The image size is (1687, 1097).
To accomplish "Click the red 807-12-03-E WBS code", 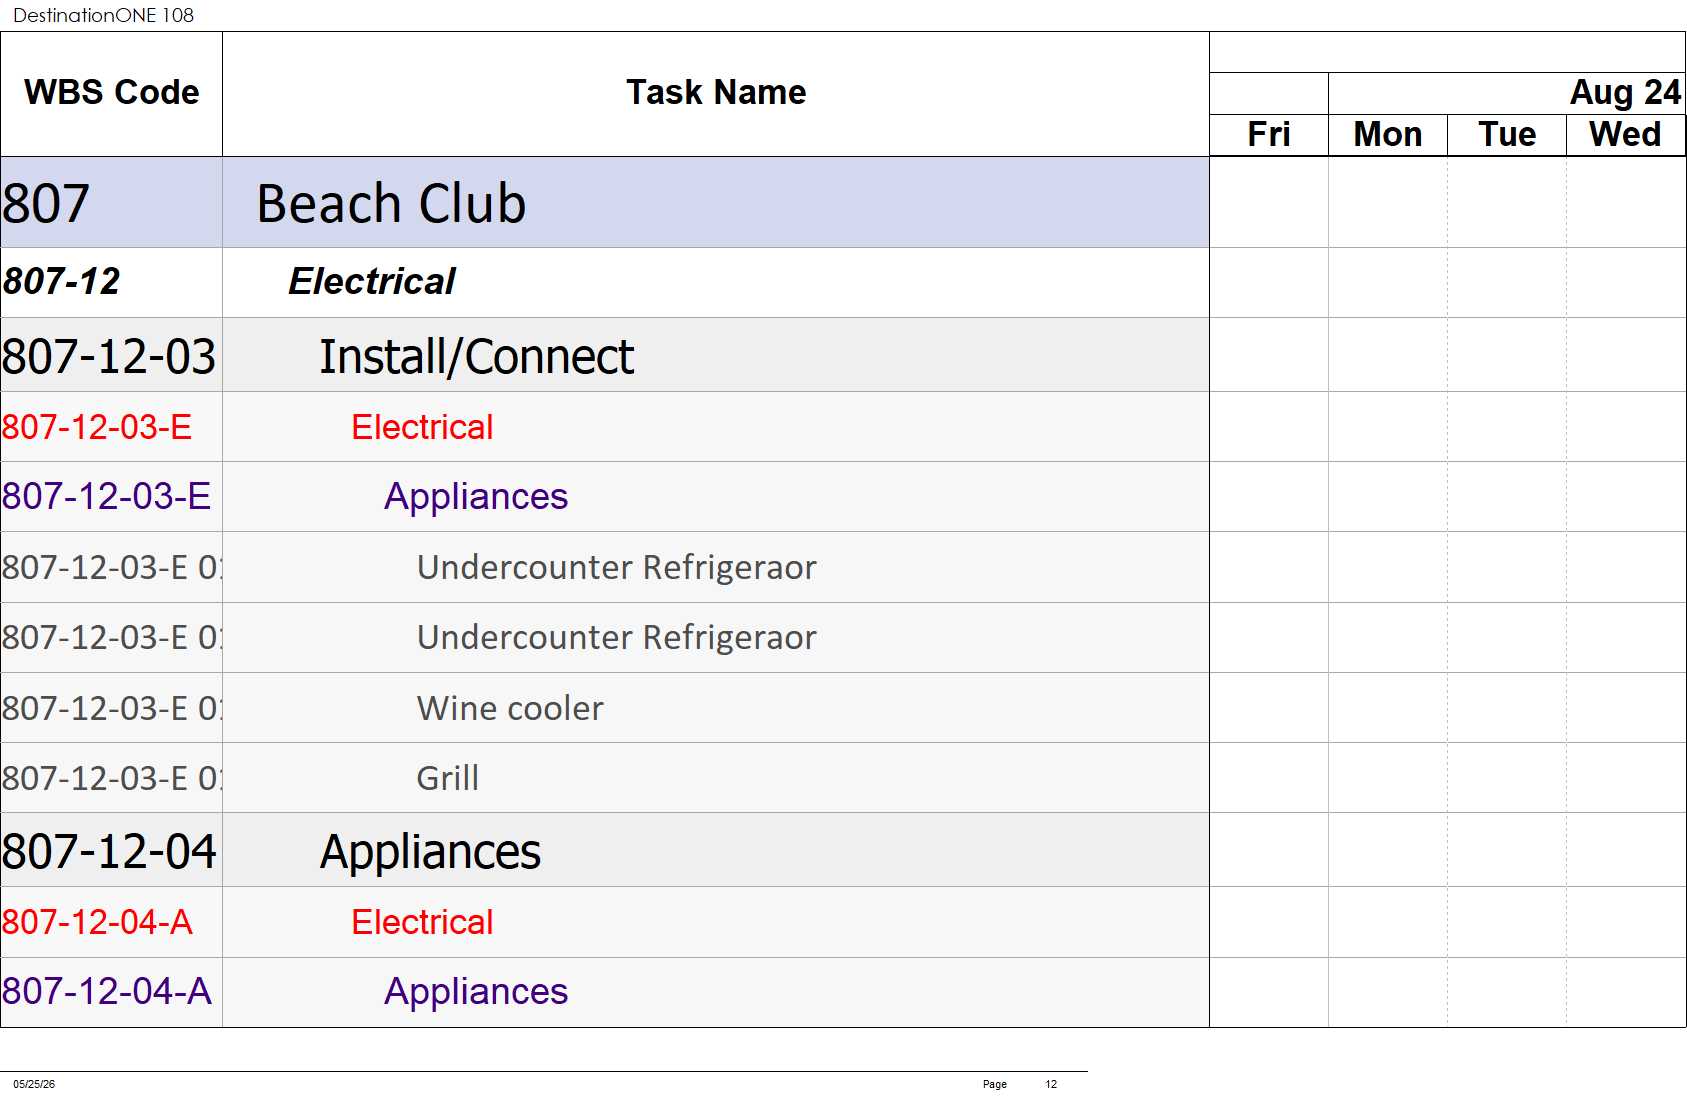I will click(x=97, y=427).
